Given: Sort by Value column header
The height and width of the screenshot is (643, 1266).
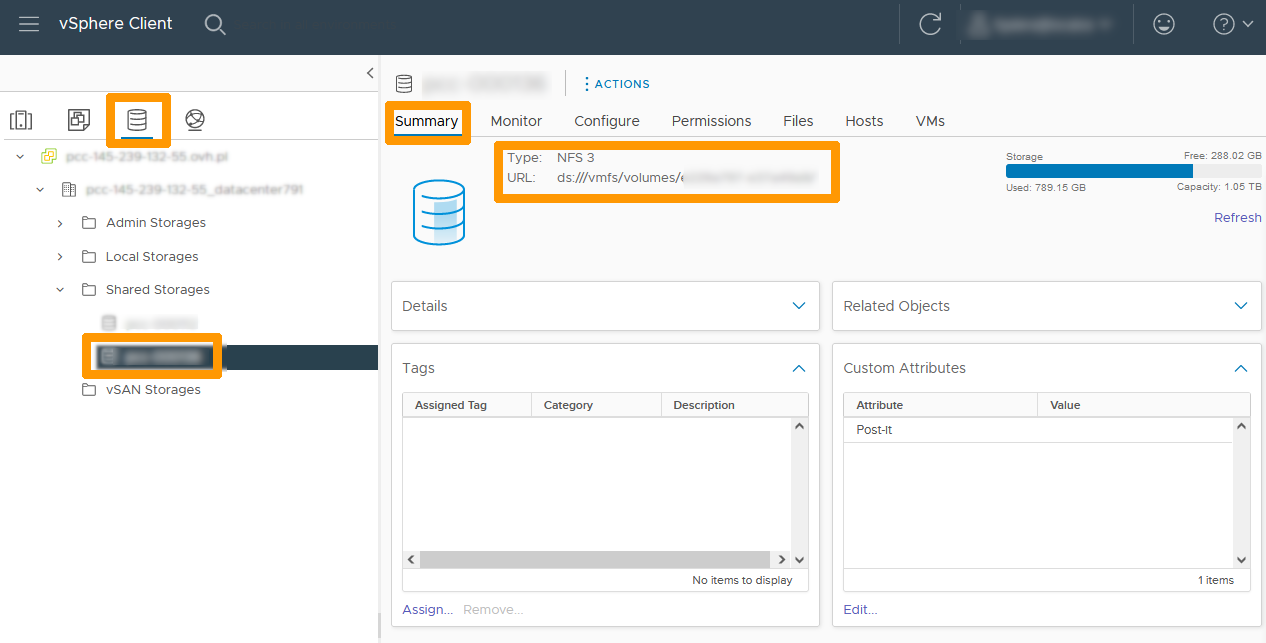Looking at the screenshot, I should click(x=1144, y=405).
